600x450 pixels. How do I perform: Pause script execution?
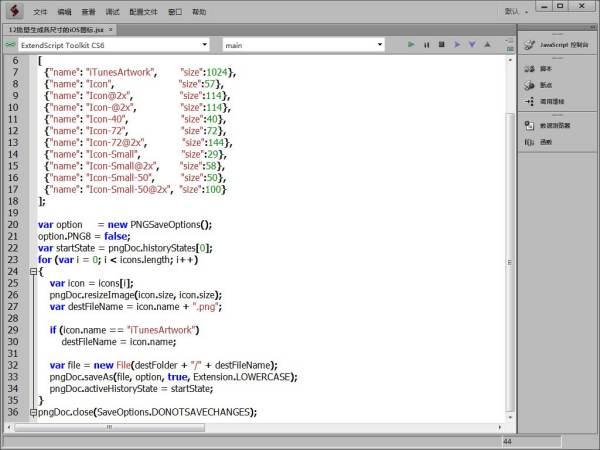tap(426, 45)
